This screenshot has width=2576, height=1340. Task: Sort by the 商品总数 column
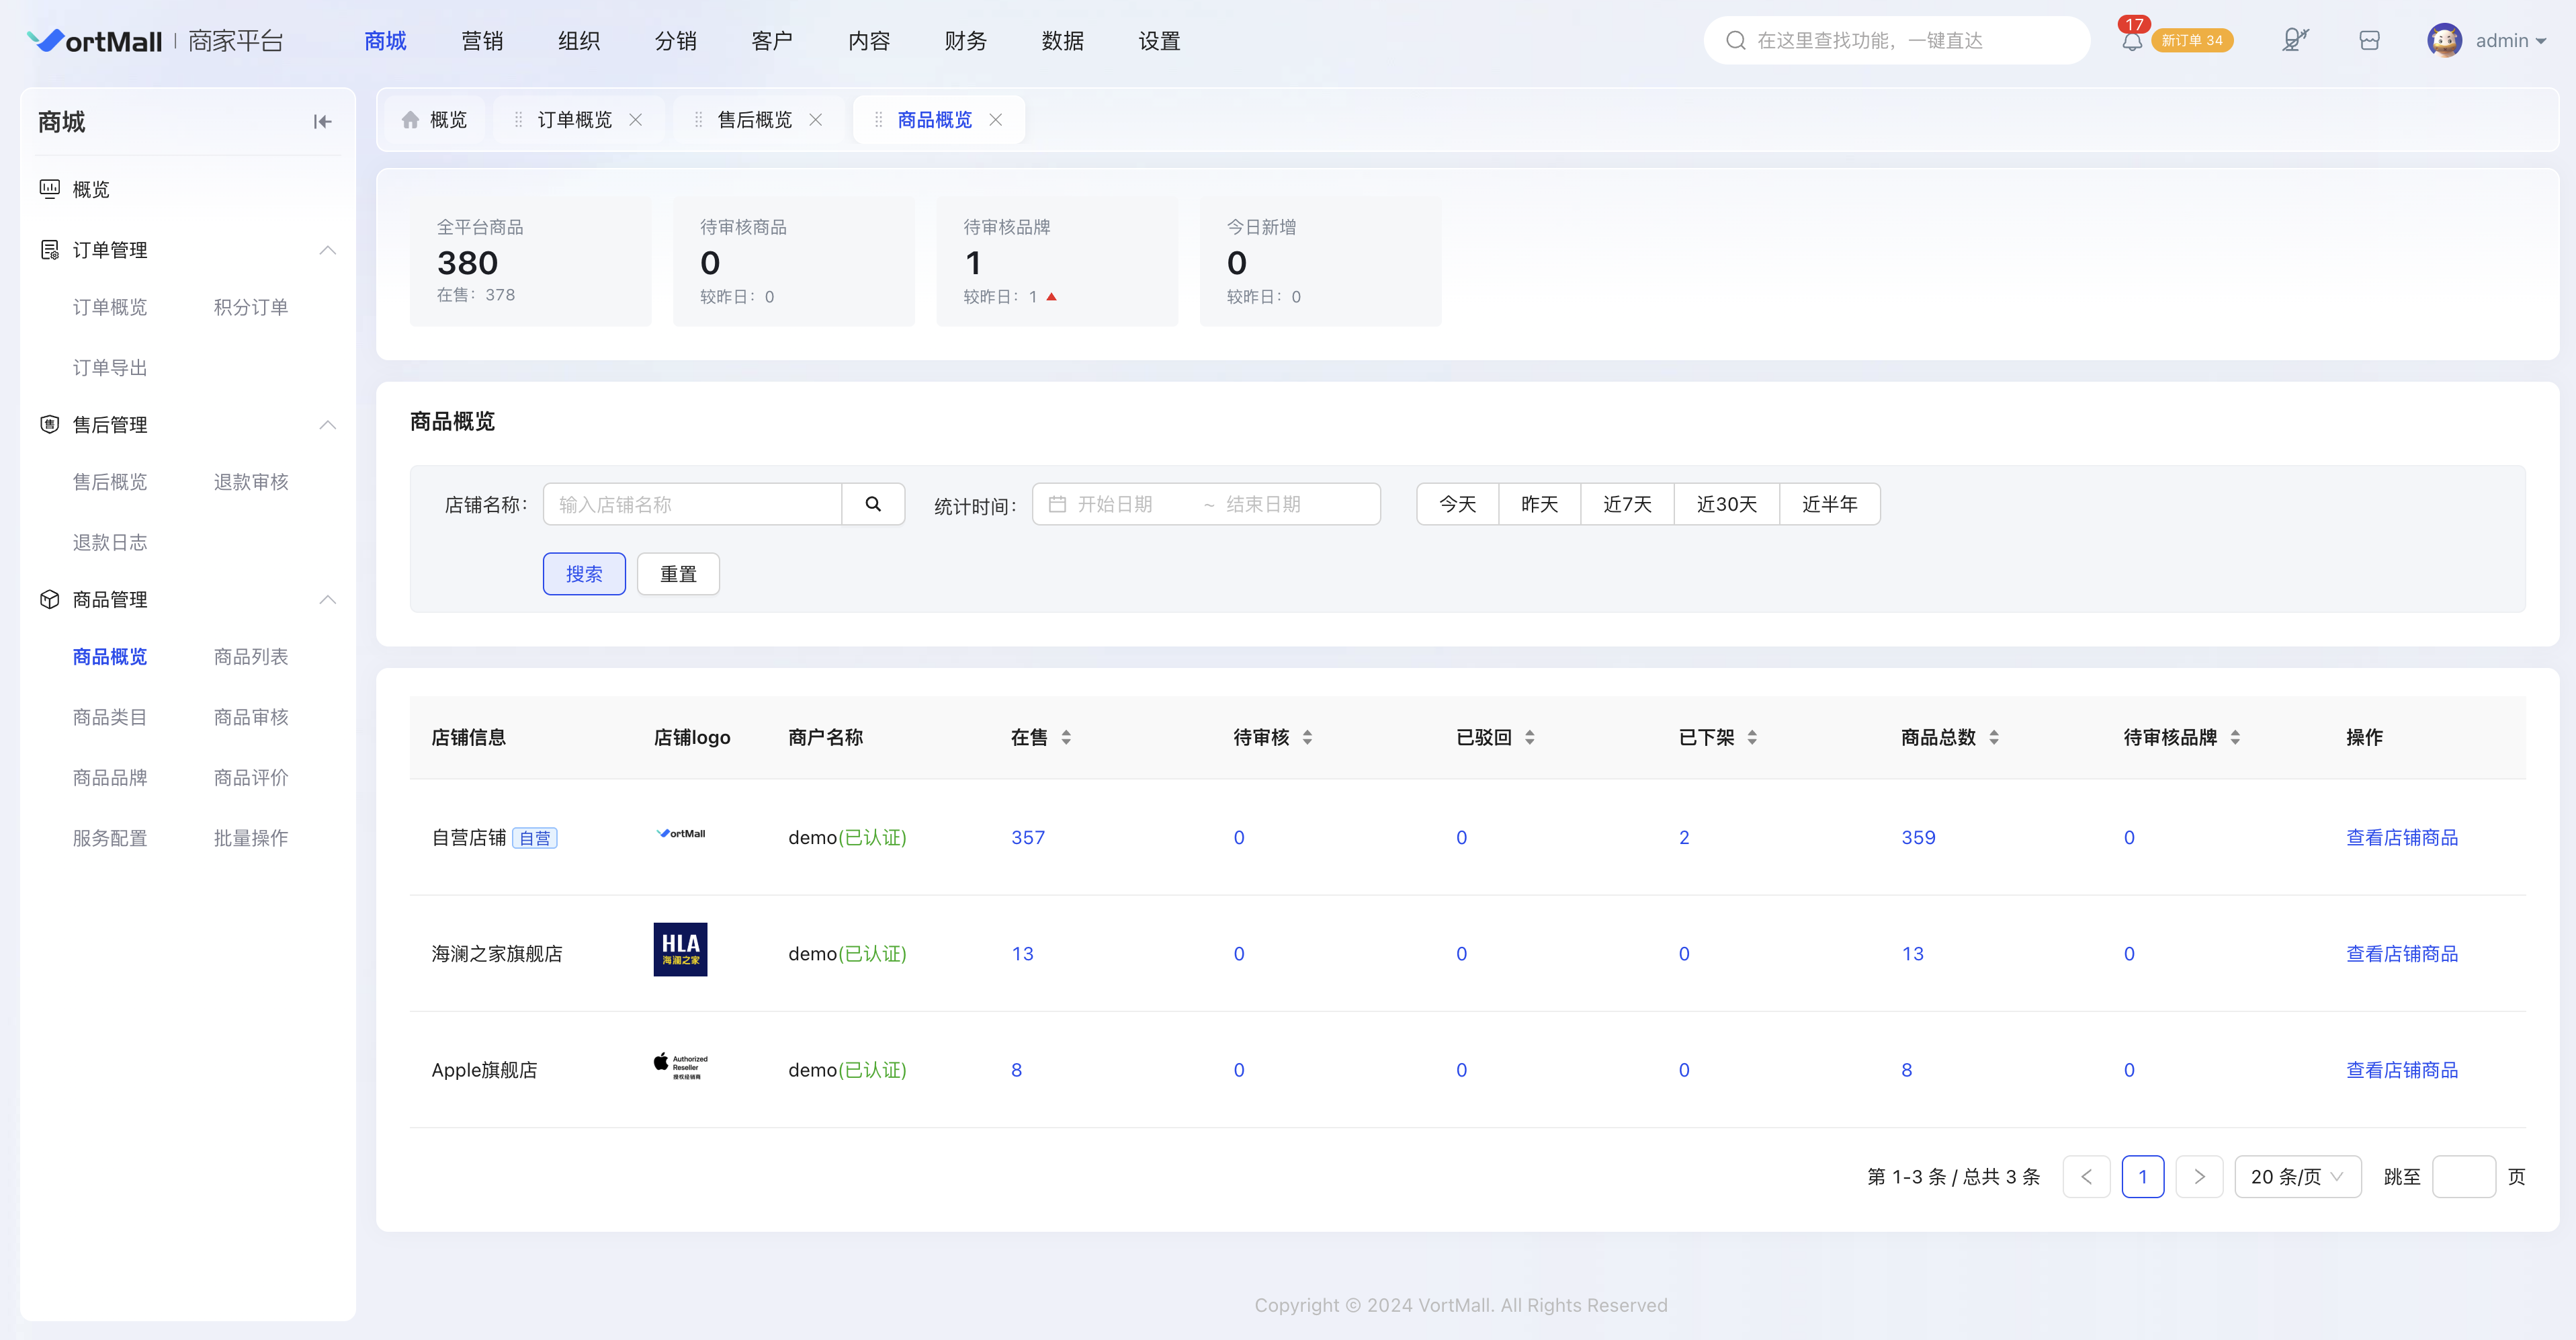[1993, 737]
